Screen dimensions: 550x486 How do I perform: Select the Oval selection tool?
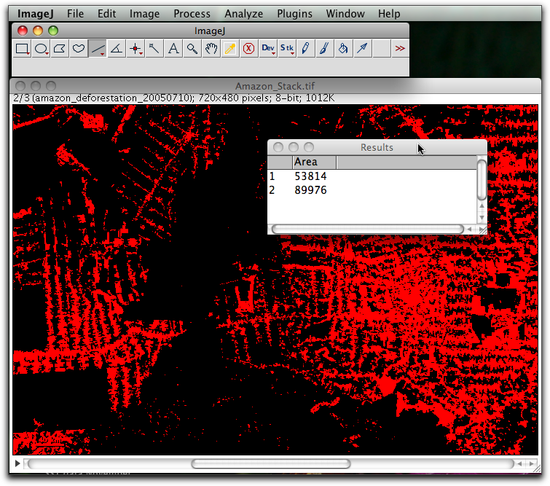[41, 48]
